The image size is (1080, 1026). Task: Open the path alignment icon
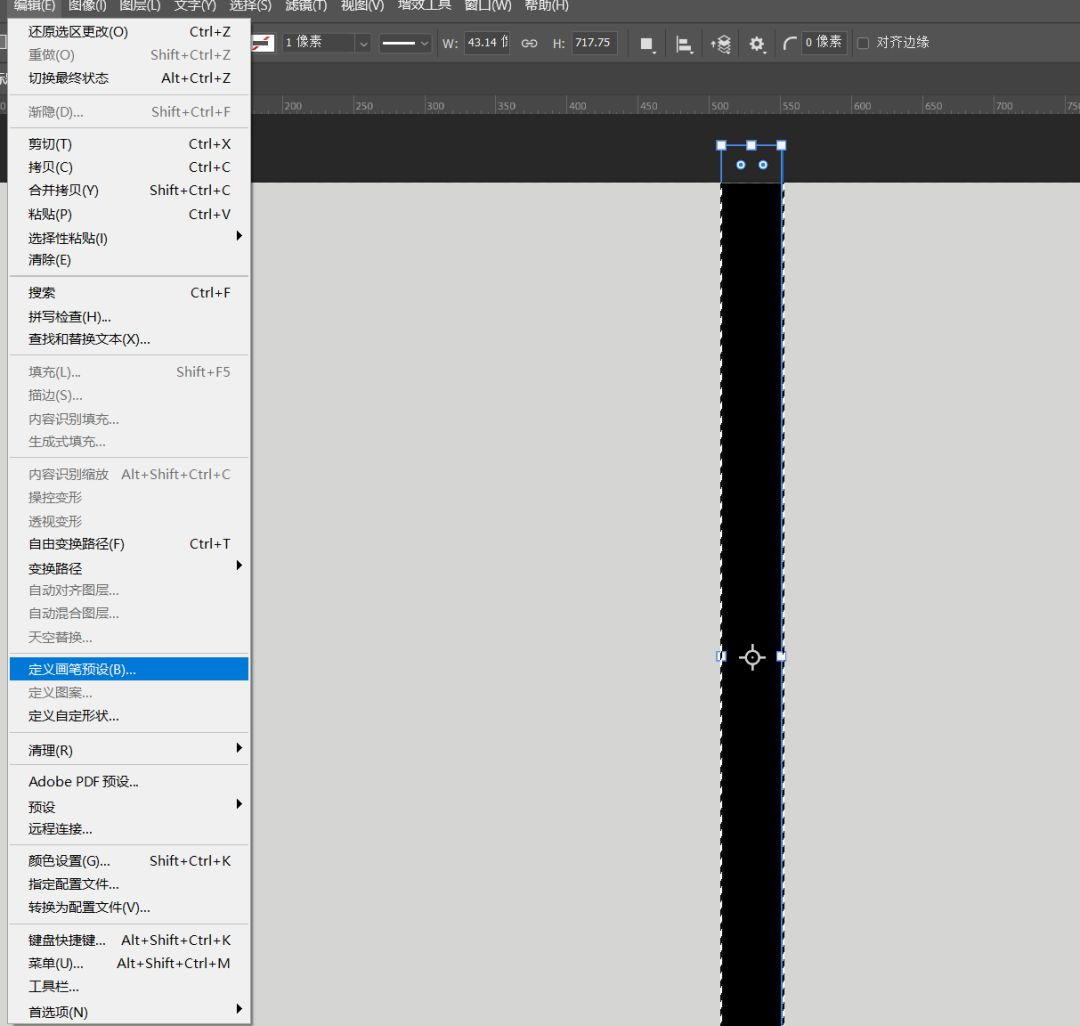[x=684, y=44]
